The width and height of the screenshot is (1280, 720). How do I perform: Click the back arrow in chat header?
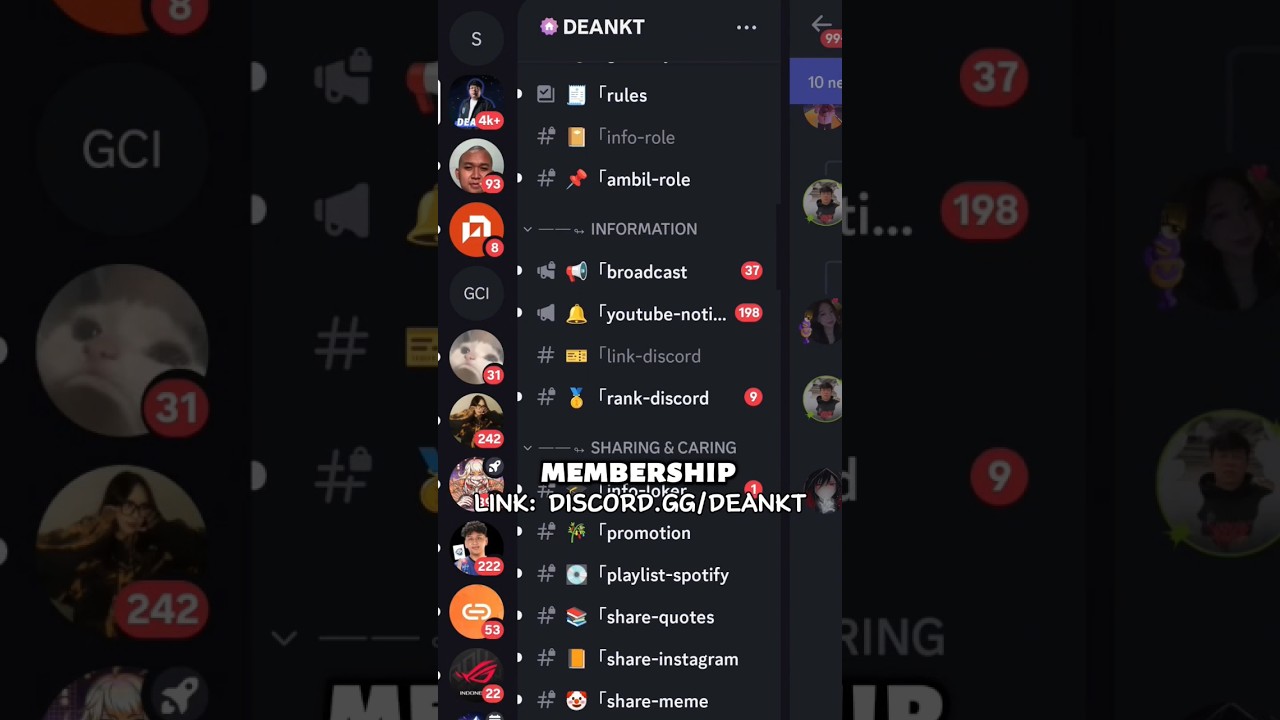point(821,24)
